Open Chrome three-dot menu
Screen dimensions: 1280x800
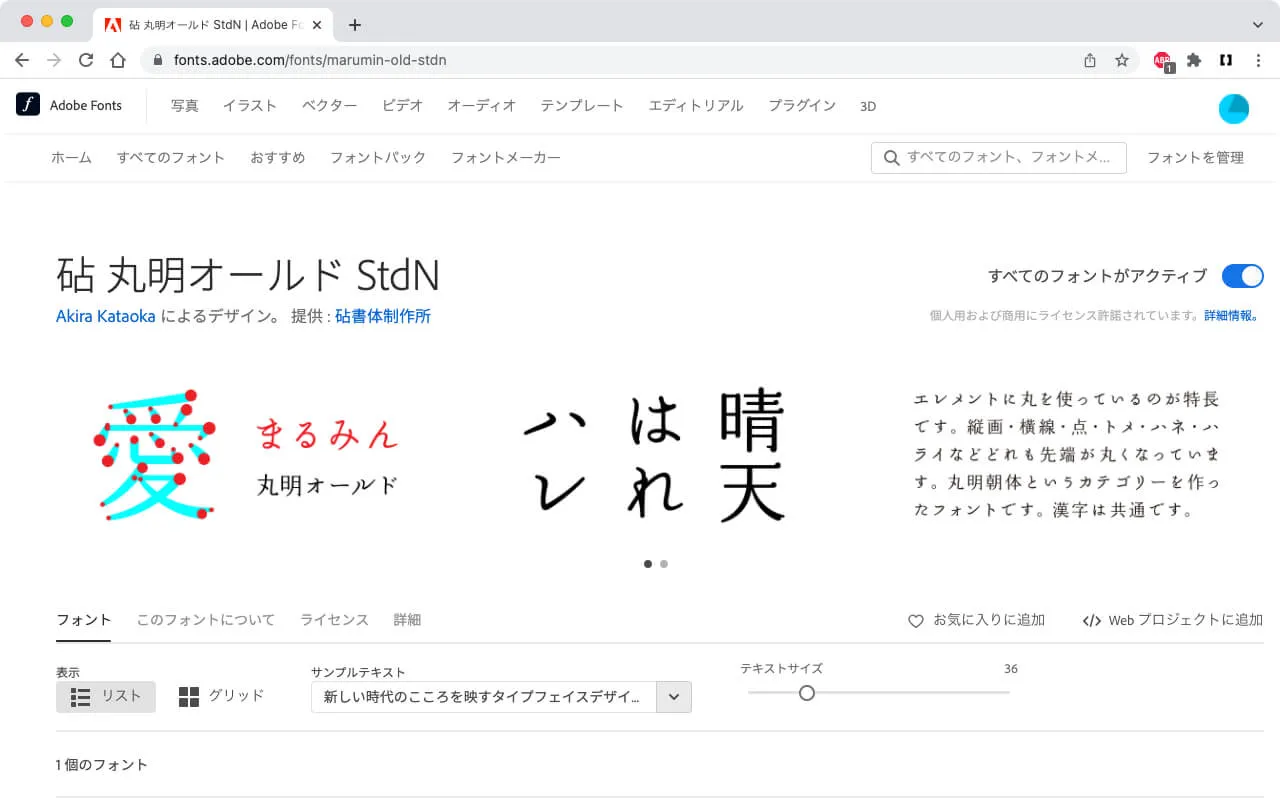[1257, 60]
